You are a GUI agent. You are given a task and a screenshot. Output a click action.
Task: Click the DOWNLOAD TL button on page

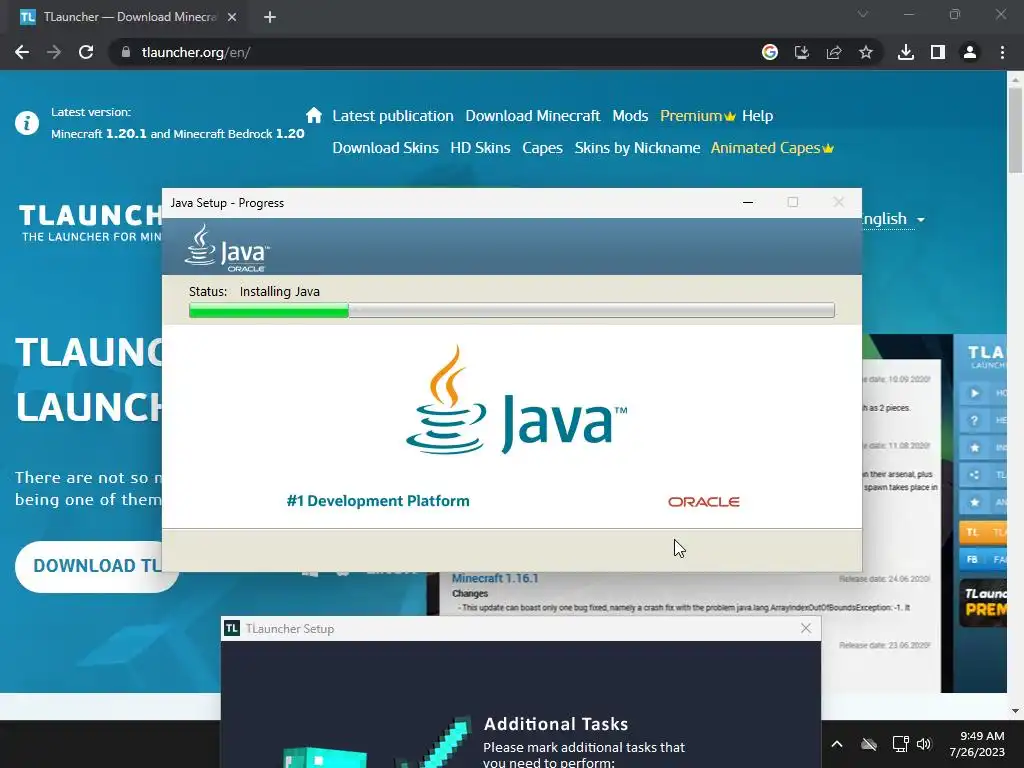tap(89, 566)
